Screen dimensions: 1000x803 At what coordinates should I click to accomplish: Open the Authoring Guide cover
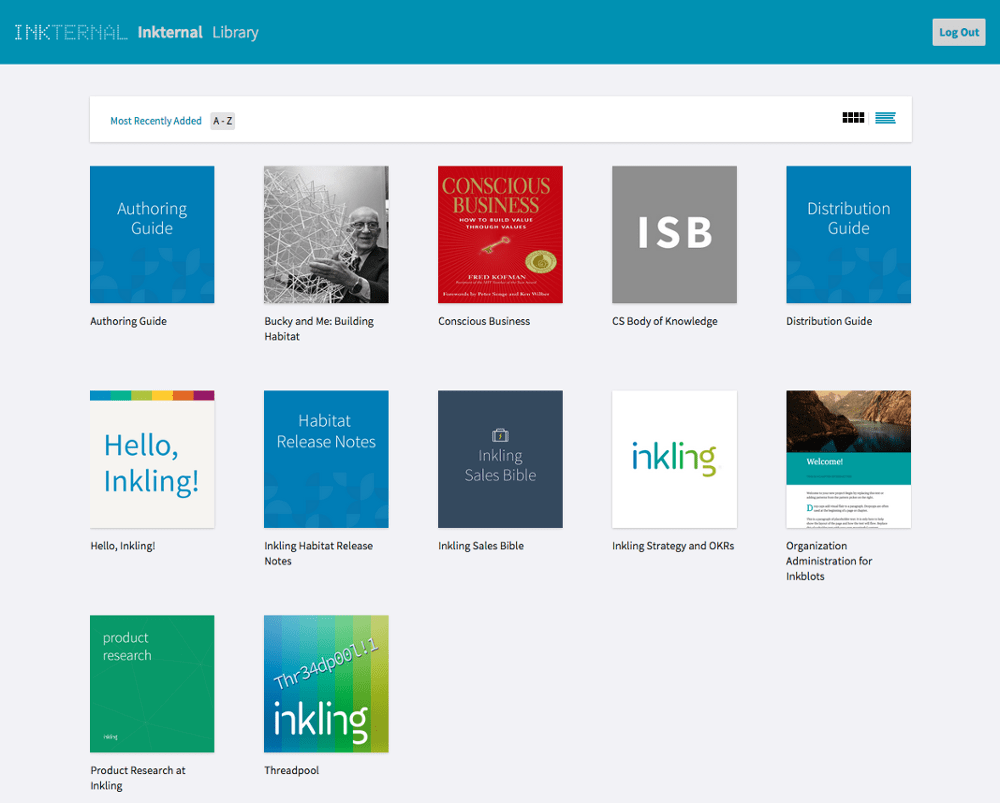point(152,235)
